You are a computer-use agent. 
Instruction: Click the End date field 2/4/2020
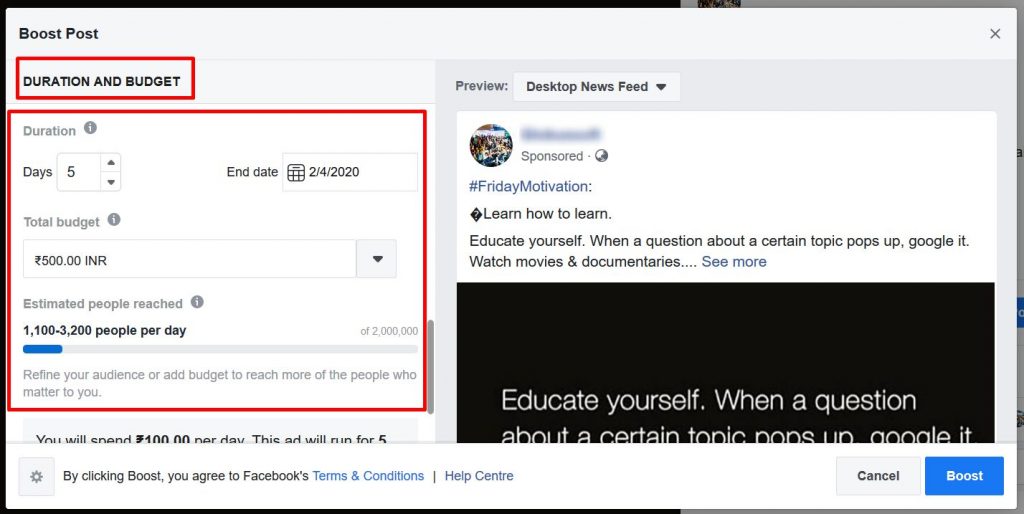[x=350, y=172]
